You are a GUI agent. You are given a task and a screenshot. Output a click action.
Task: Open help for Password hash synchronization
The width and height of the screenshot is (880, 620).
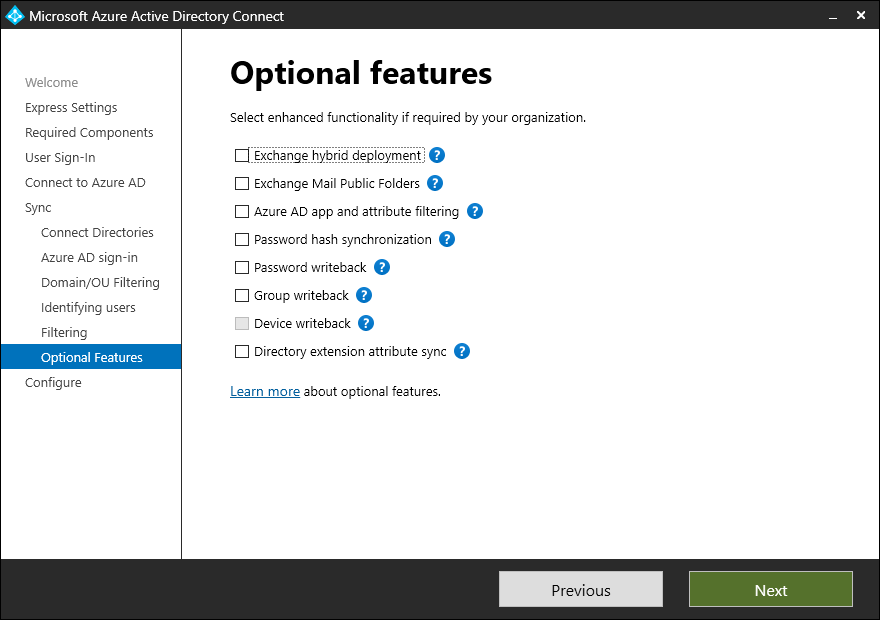click(x=446, y=239)
